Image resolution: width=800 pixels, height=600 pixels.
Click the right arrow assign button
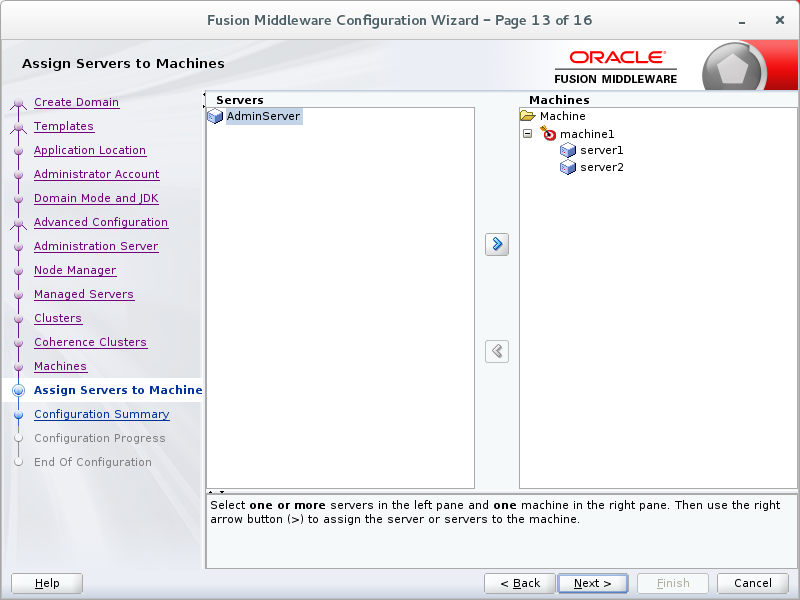tap(496, 244)
